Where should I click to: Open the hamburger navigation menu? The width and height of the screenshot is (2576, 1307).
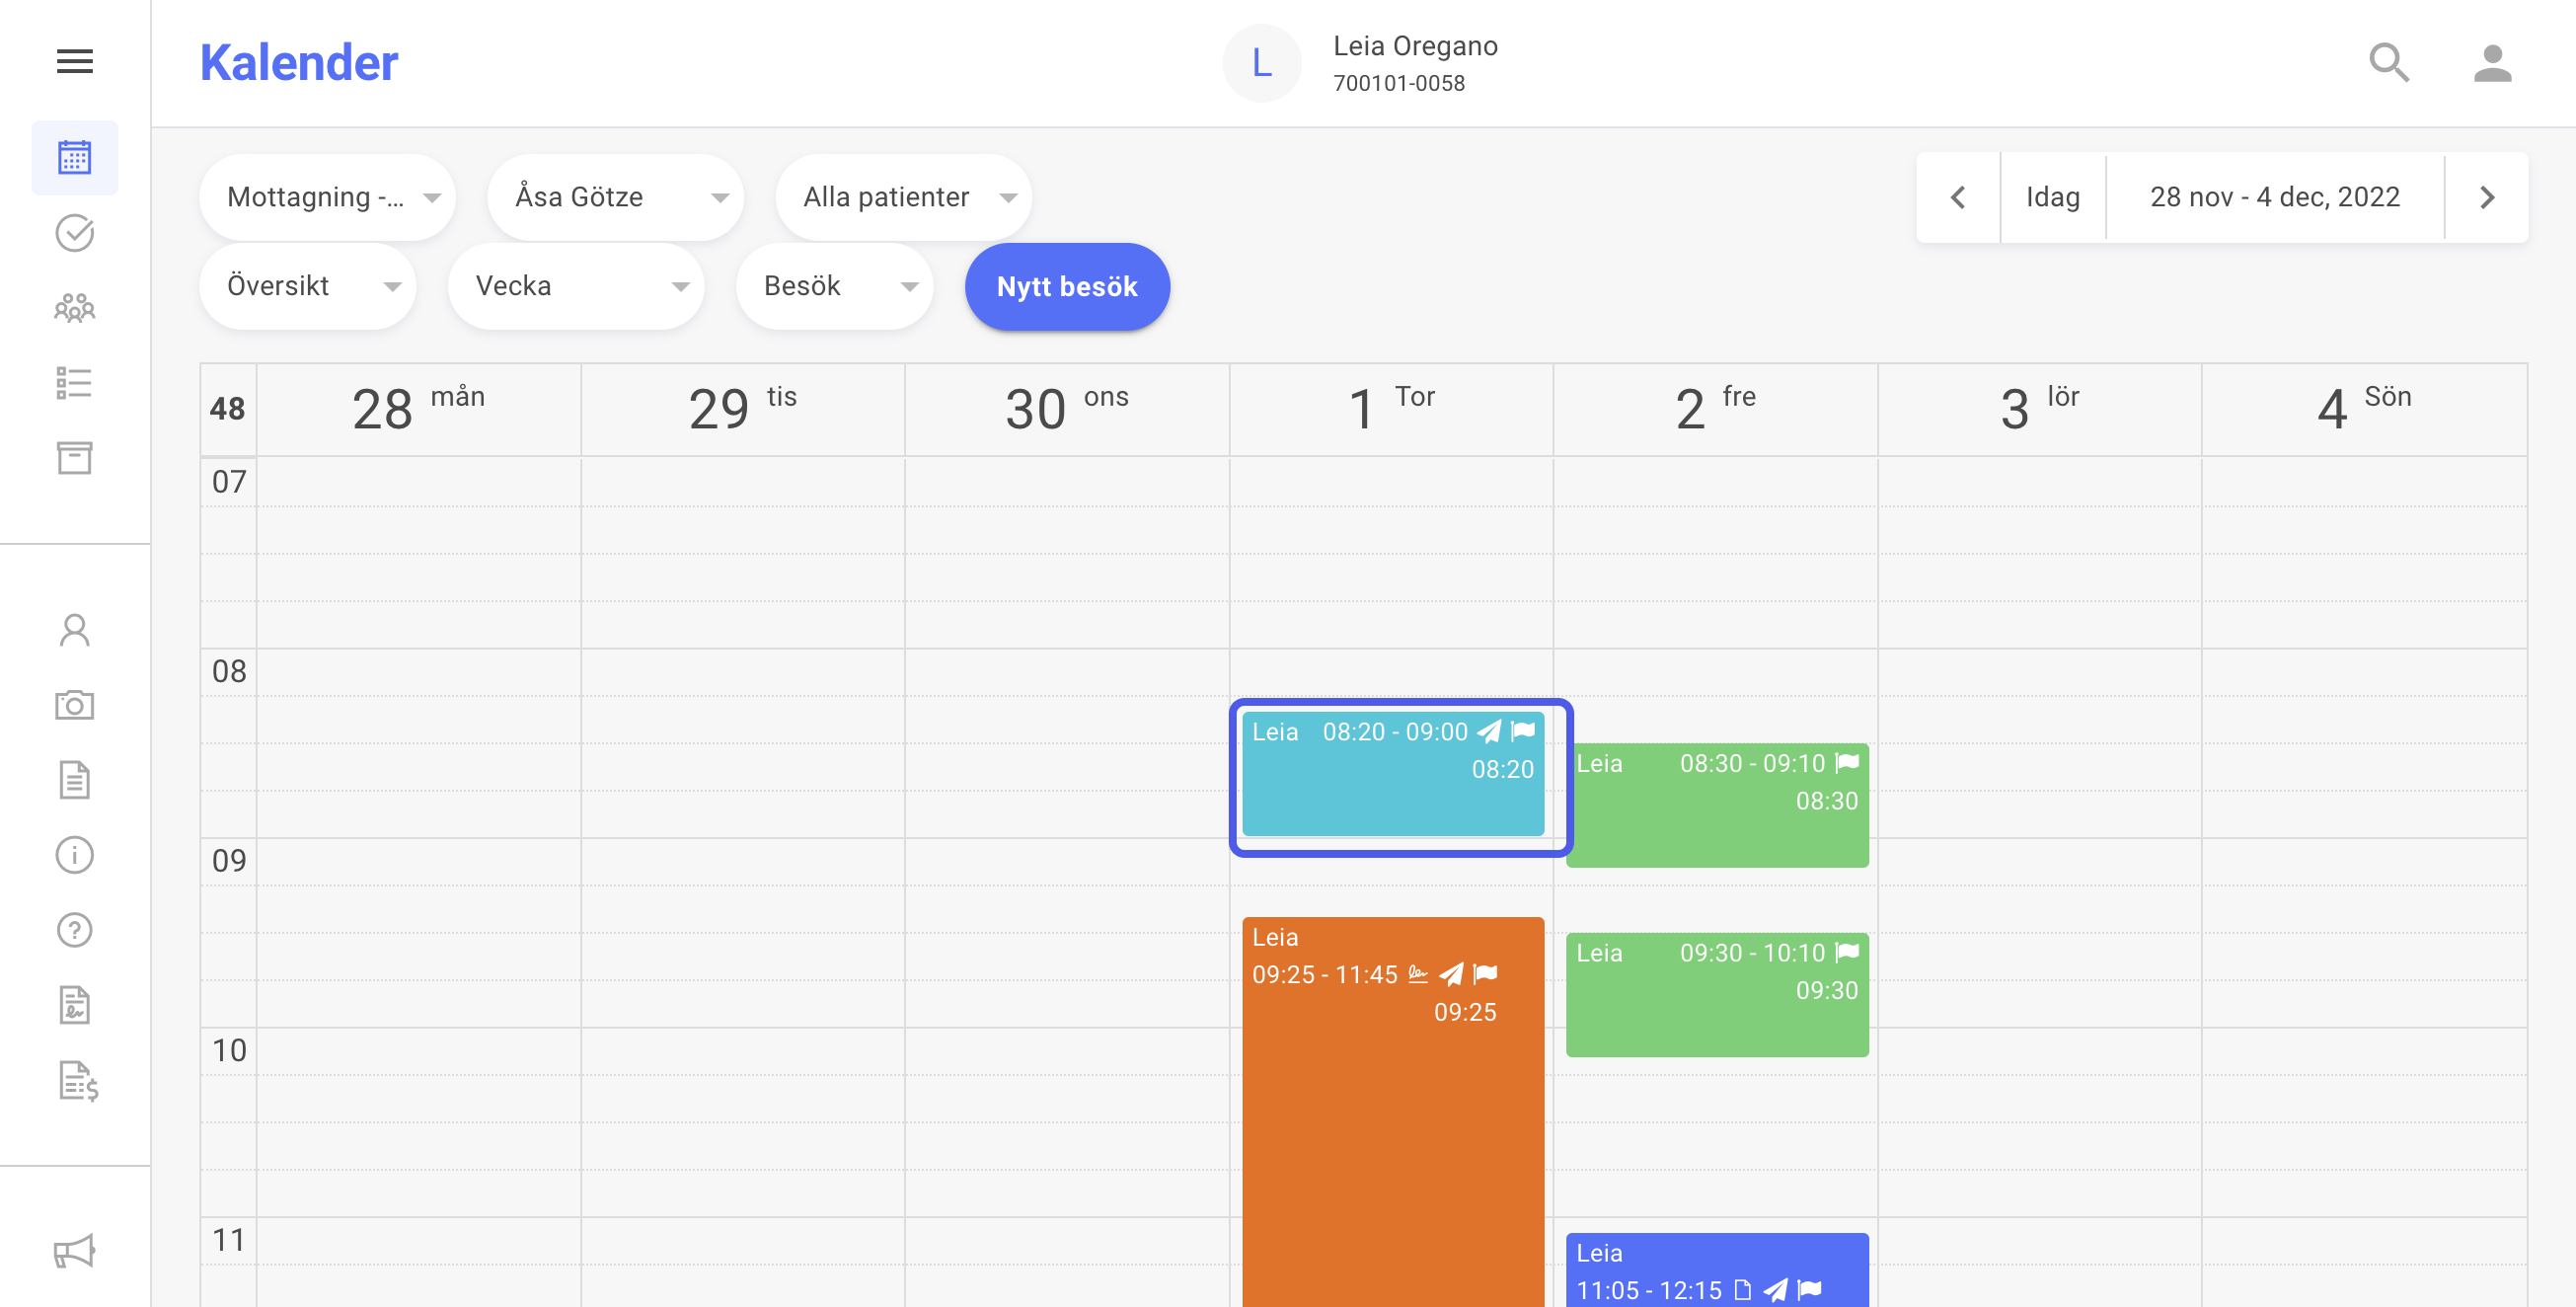coord(74,61)
